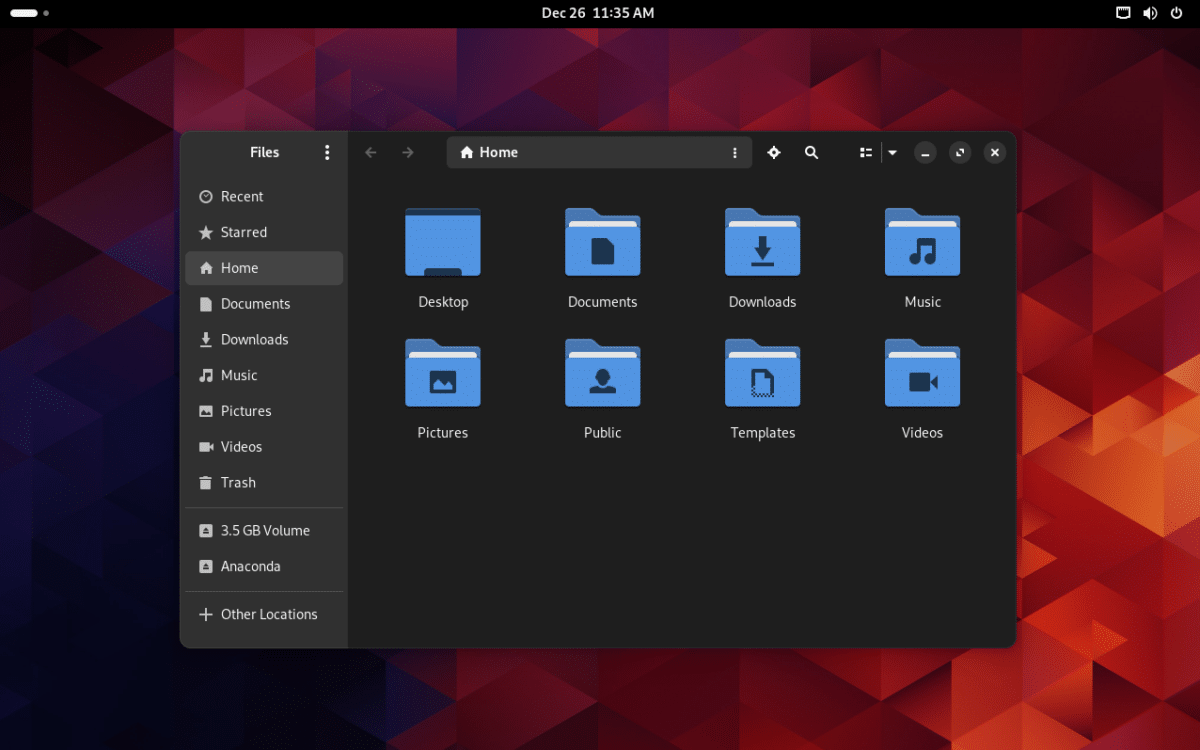Click the location targeting icon near search
The image size is (1200, 750).
773,152
